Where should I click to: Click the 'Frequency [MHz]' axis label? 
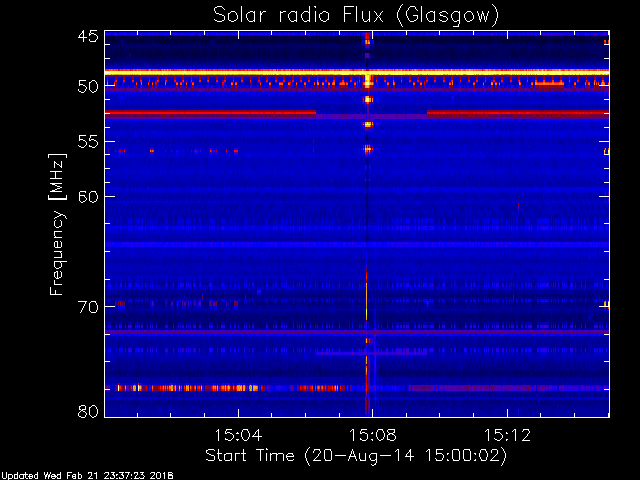(57, 224)
